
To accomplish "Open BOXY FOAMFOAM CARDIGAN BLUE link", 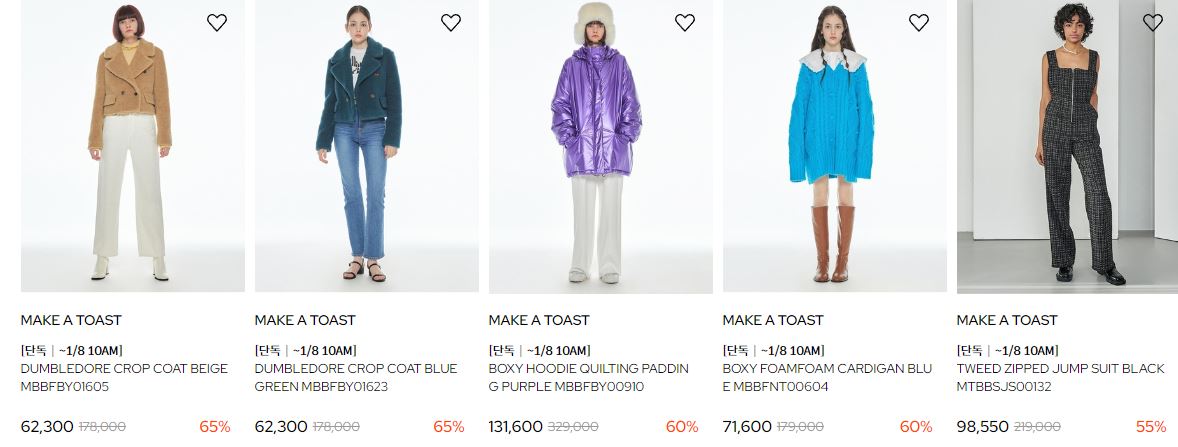I will [x=827, y=378].
